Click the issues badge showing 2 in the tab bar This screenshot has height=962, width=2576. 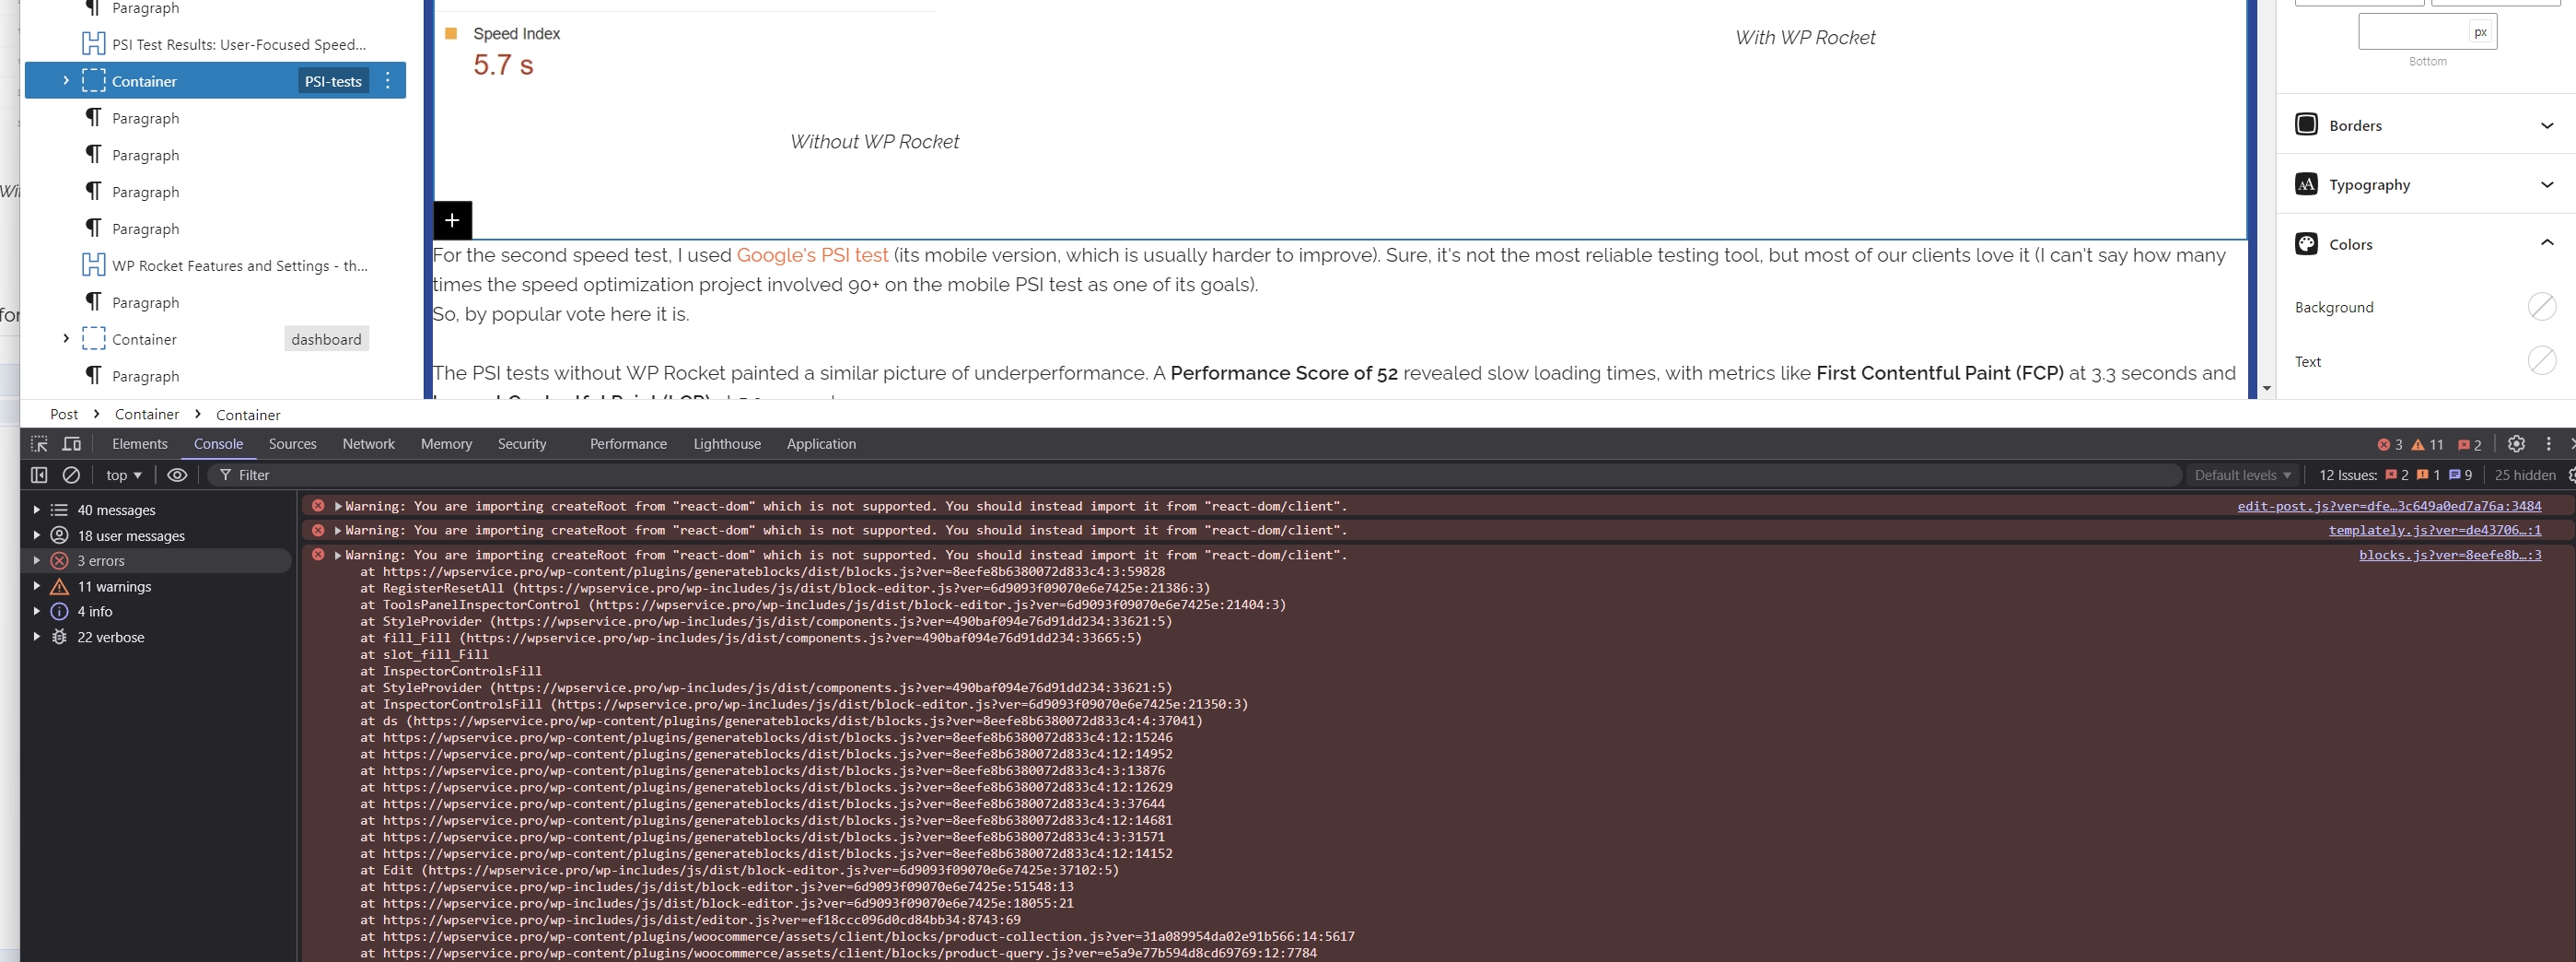pyautogui.click(x=2469, y=445)
